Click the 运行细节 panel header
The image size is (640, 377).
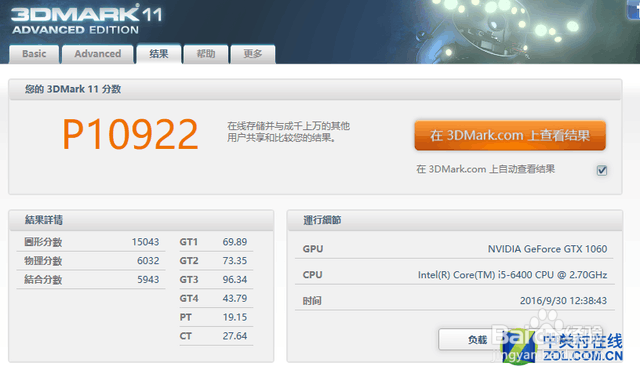tap(455, 220)
